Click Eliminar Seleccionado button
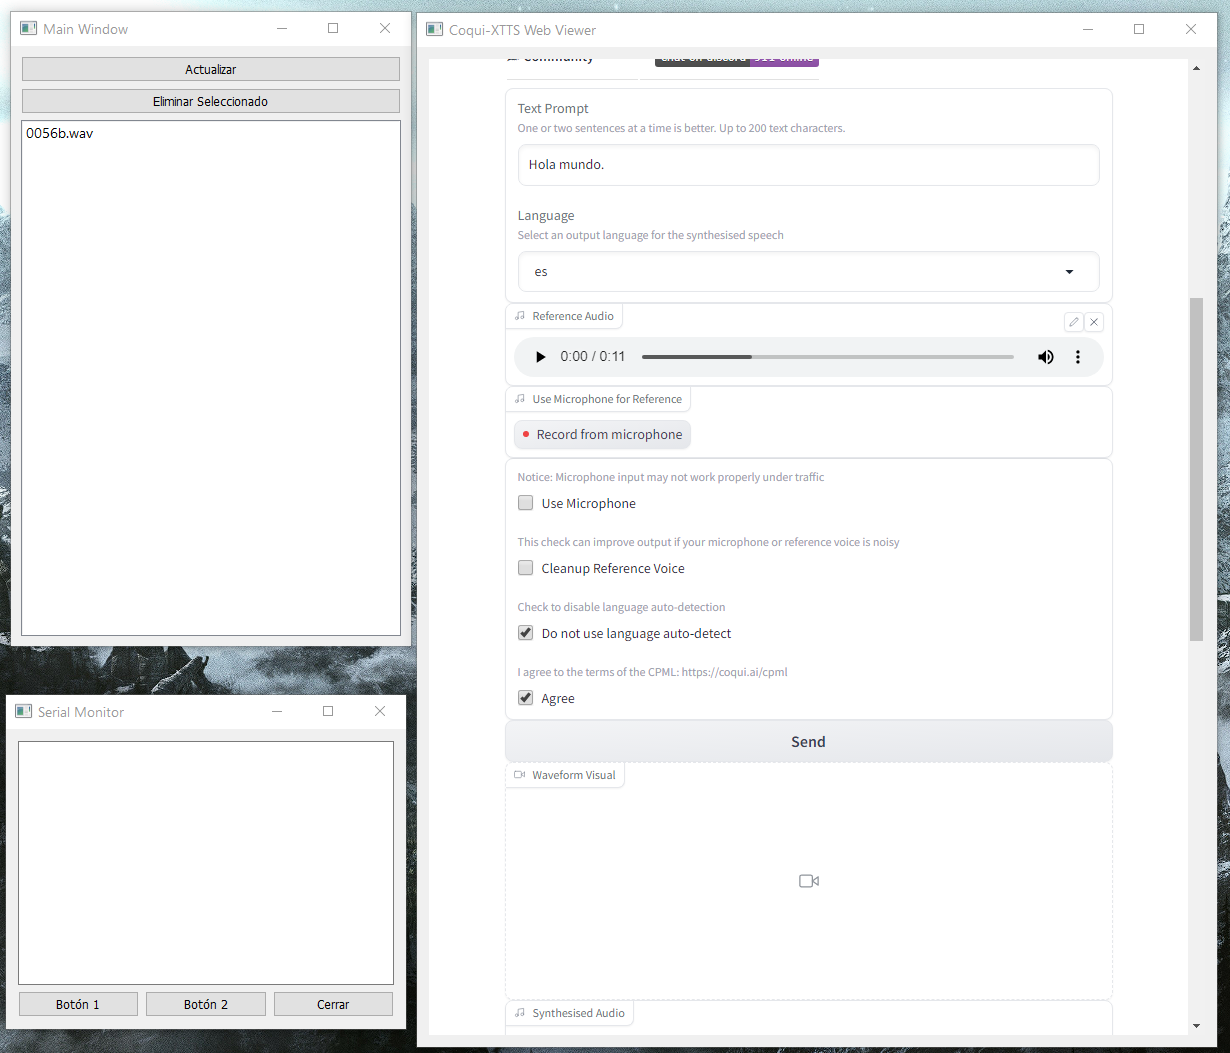 coord(211,101)
